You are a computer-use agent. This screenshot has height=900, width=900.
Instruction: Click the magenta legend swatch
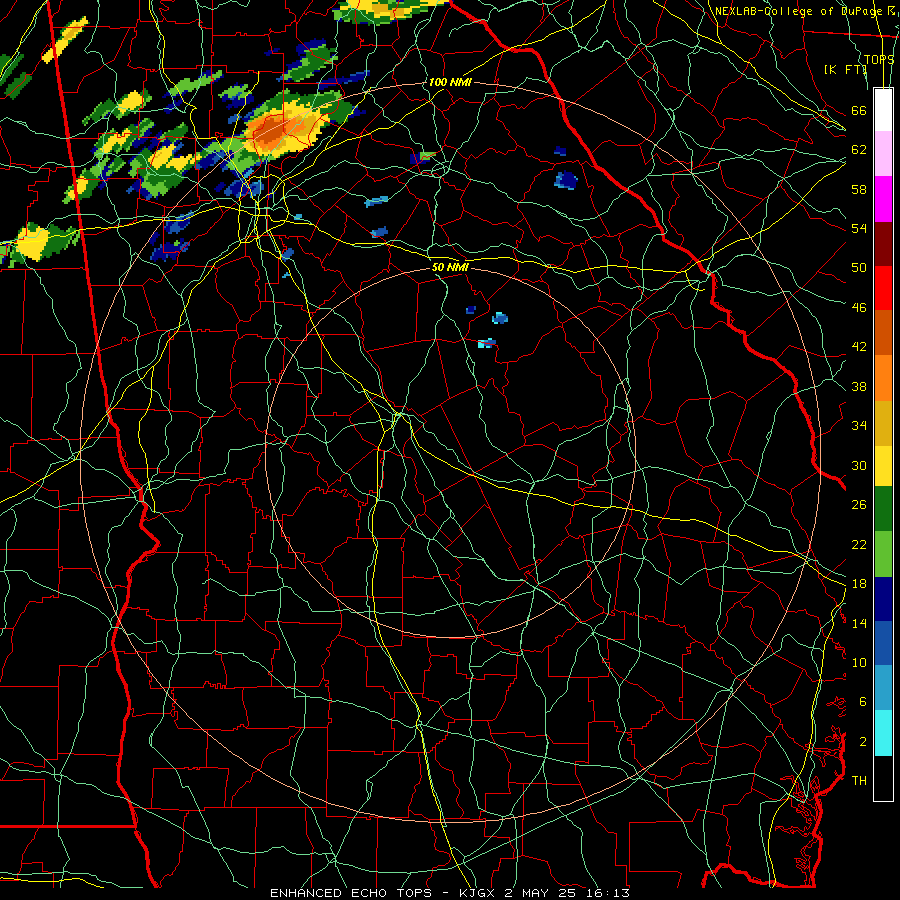(x=883, y=199)
